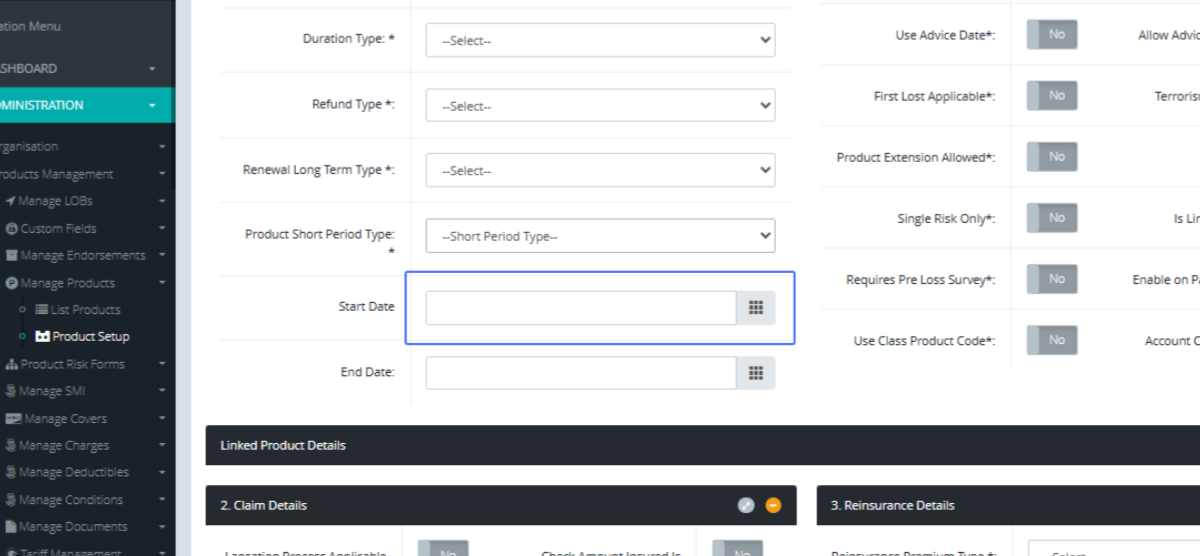Open the End Date calendar picker icon
This screenshot has height=556, width=1200.
756,373
